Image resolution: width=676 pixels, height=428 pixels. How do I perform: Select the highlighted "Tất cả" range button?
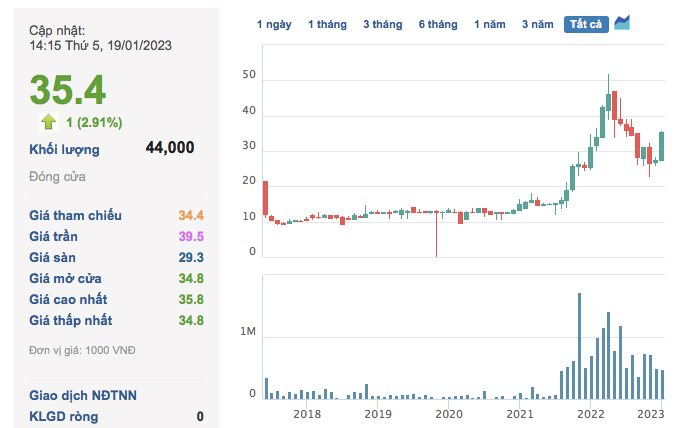click(x=587, y=23)
